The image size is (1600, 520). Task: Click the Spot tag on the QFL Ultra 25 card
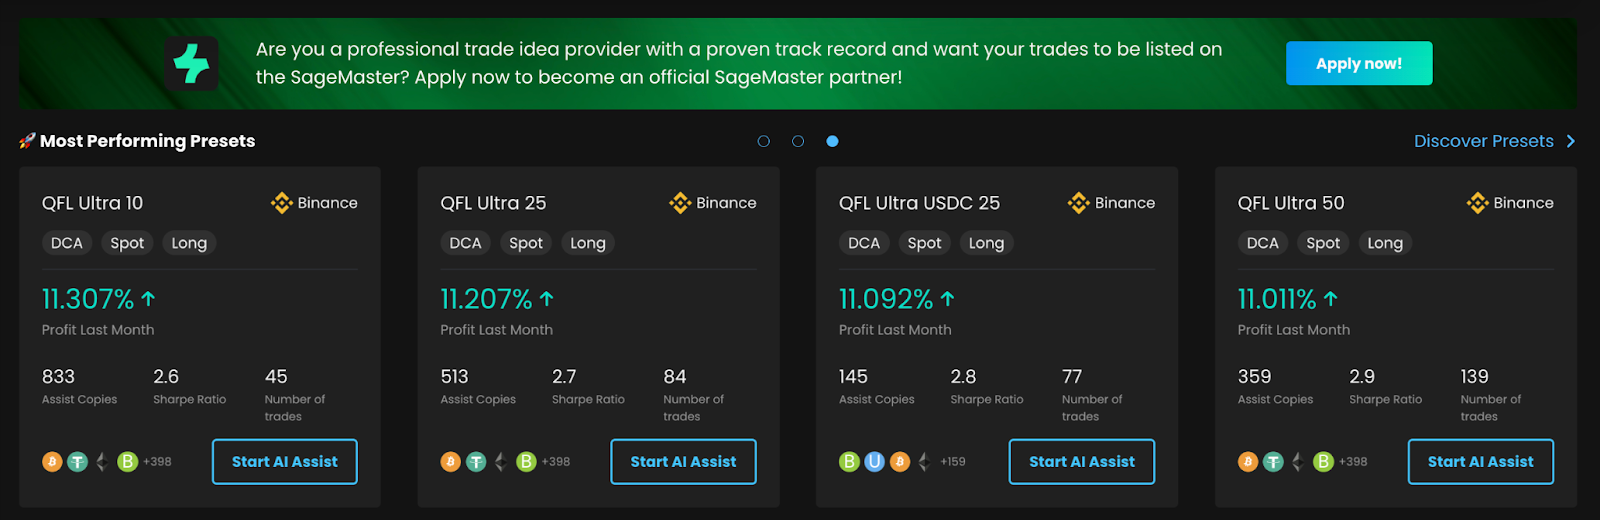pyautogui.click(x=526, y=243)
